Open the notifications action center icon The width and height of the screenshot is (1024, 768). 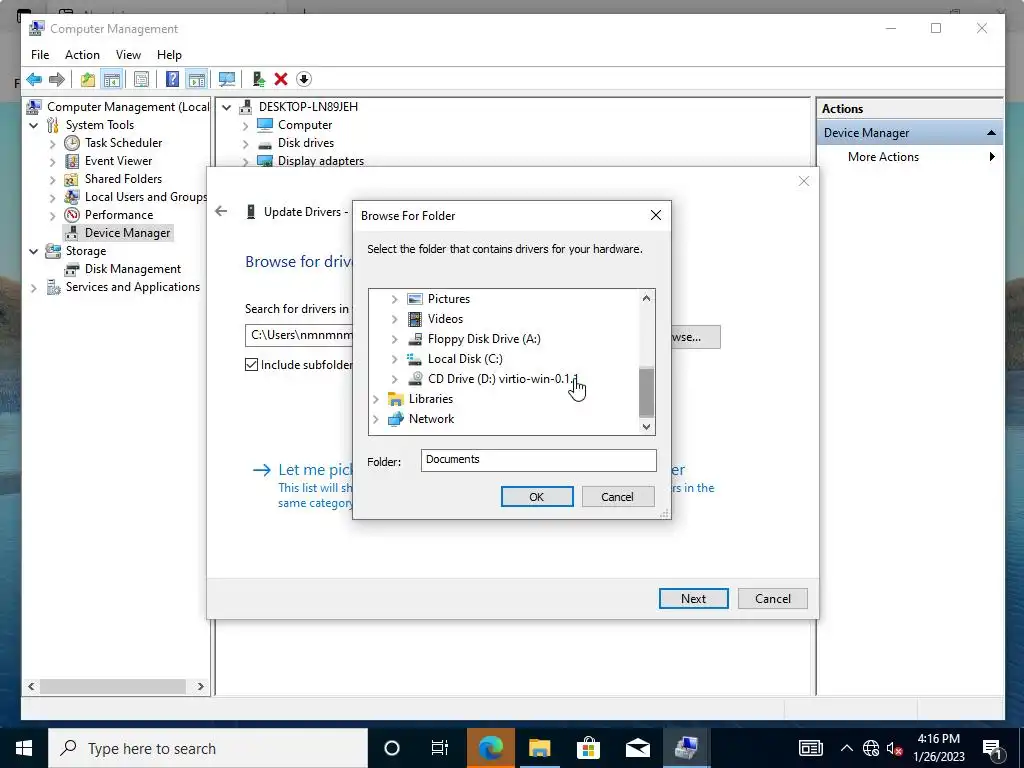992,748
